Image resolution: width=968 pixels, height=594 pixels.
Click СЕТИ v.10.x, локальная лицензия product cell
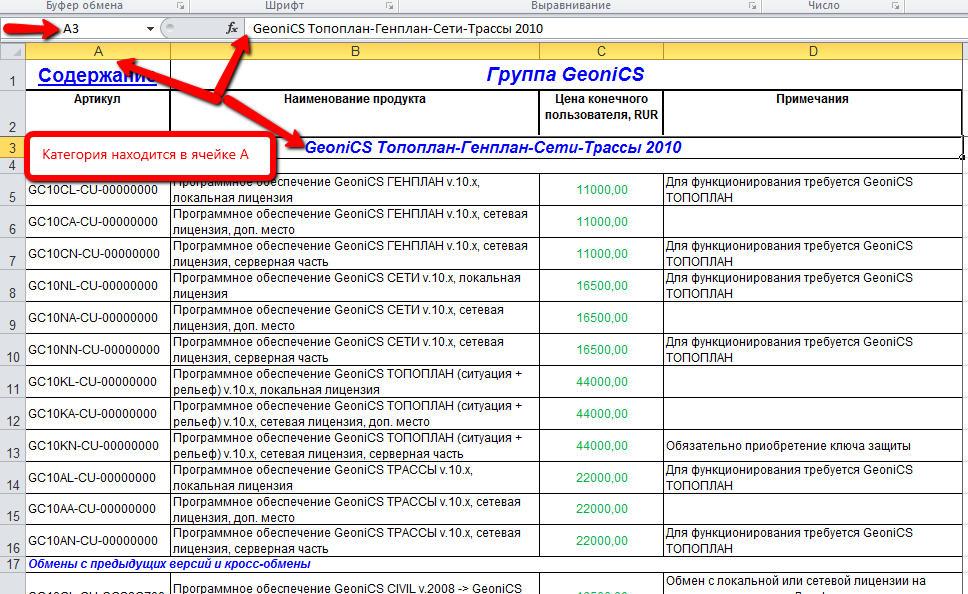click(355, 286)
